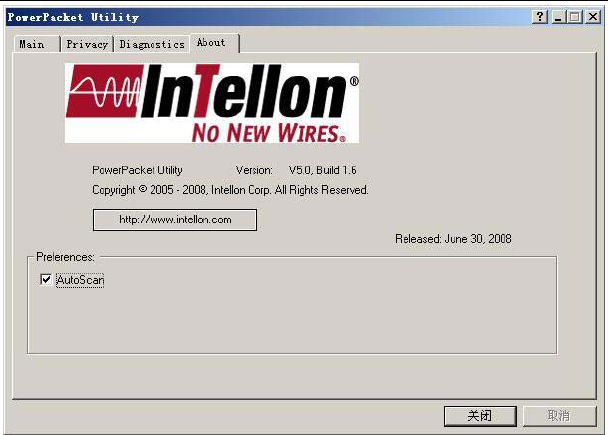
Task: Click the 'PowerPacket Utility' product name label
Action: pos(137,170)
